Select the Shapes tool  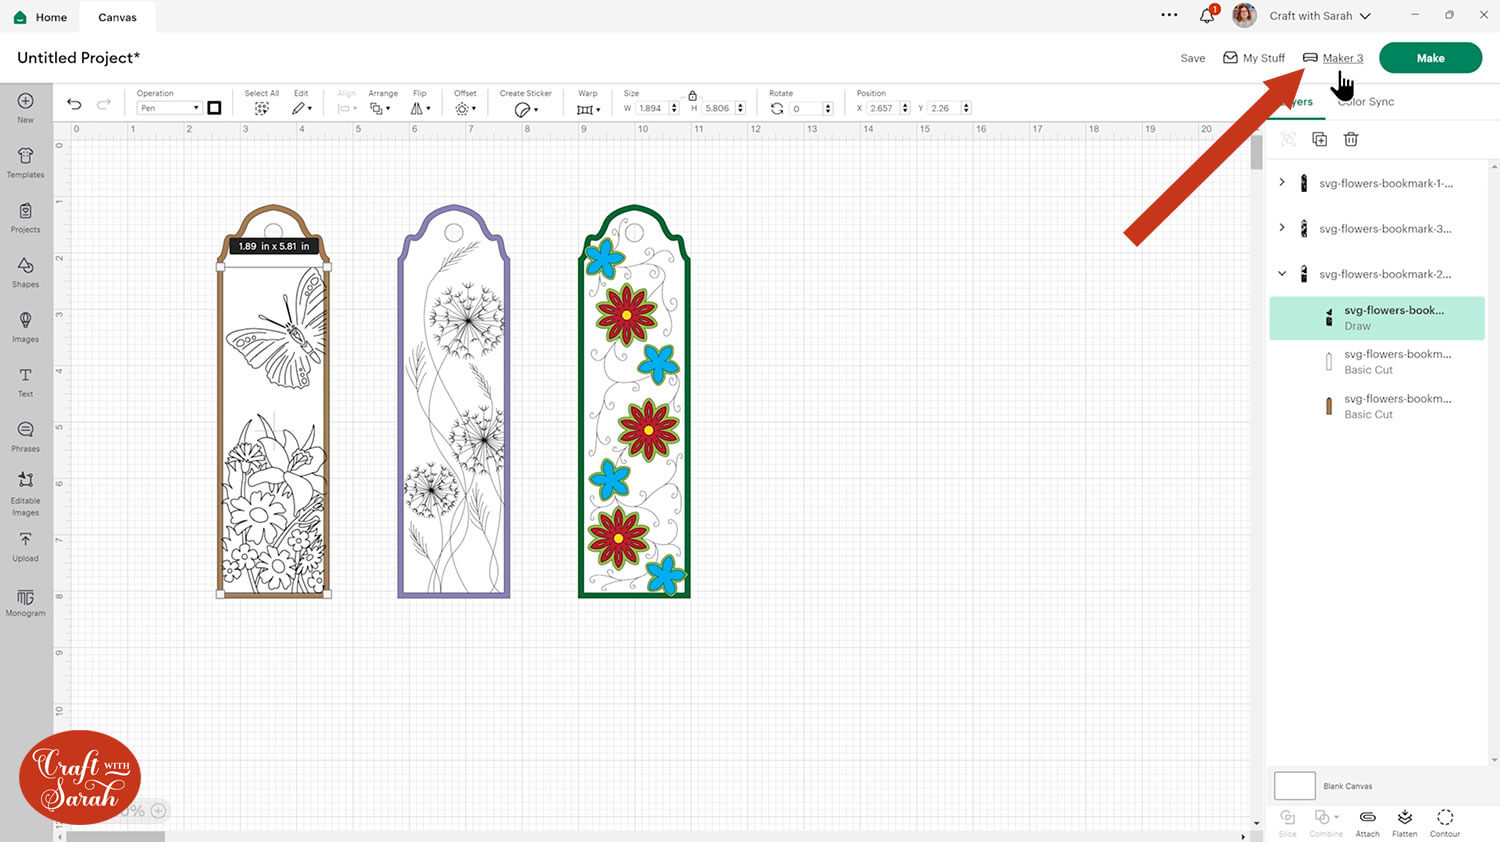pos(25,272)
